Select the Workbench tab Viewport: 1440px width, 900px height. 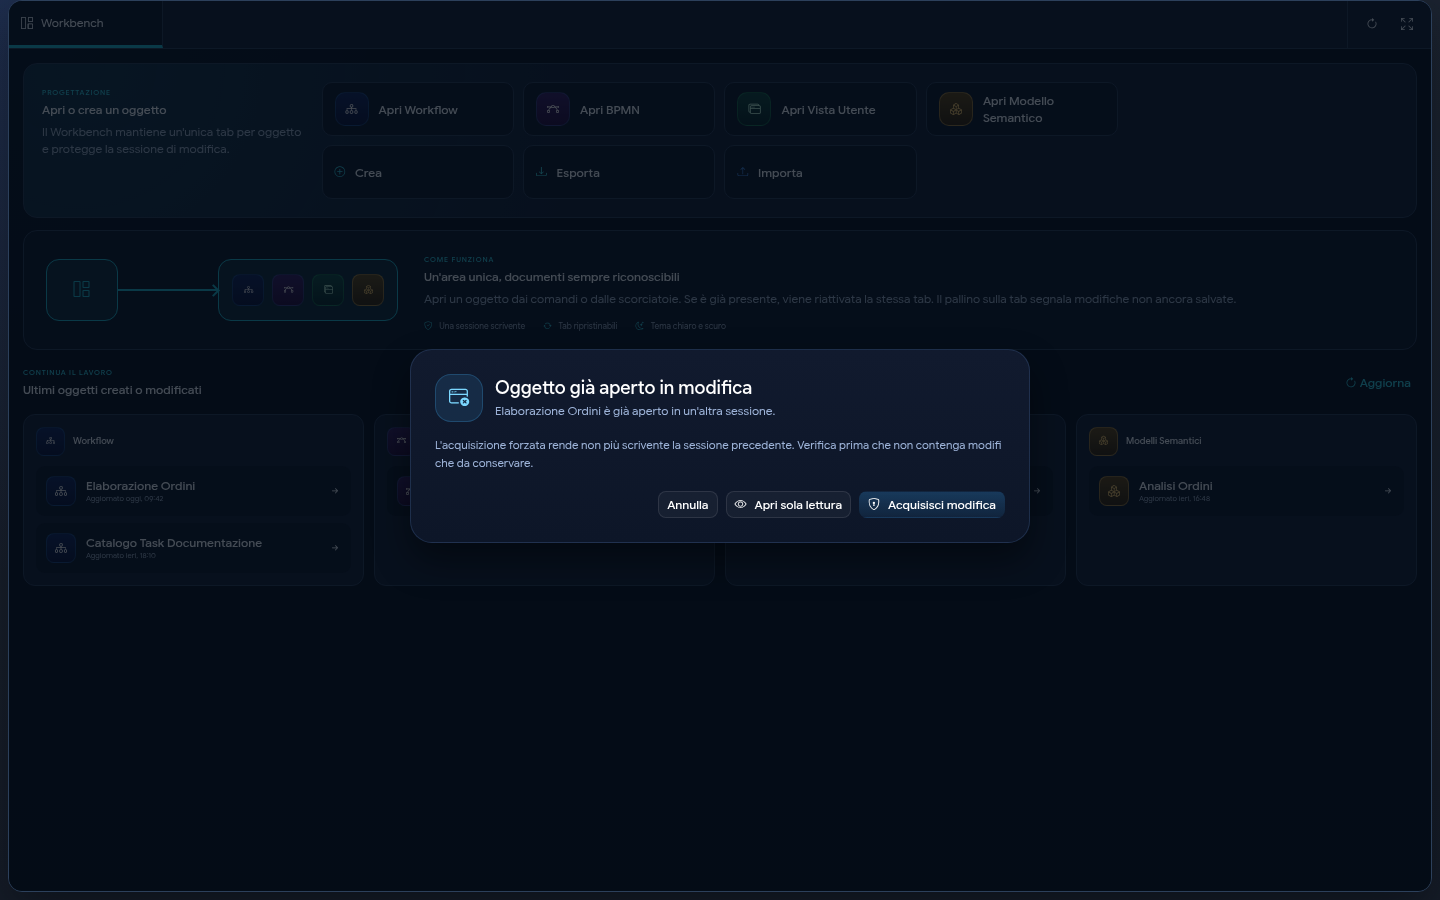[x=85, y=24]
